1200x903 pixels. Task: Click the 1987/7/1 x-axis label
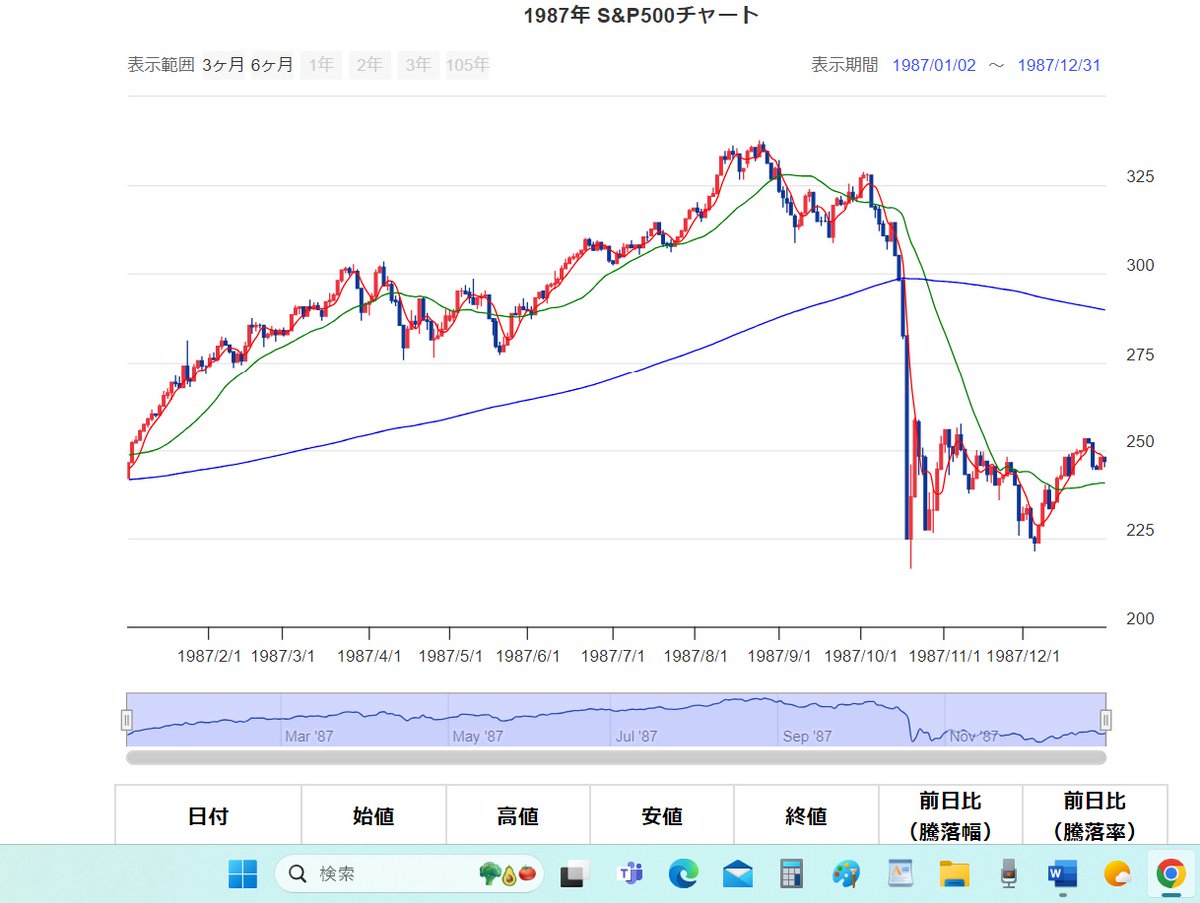[x=613, y=657]
